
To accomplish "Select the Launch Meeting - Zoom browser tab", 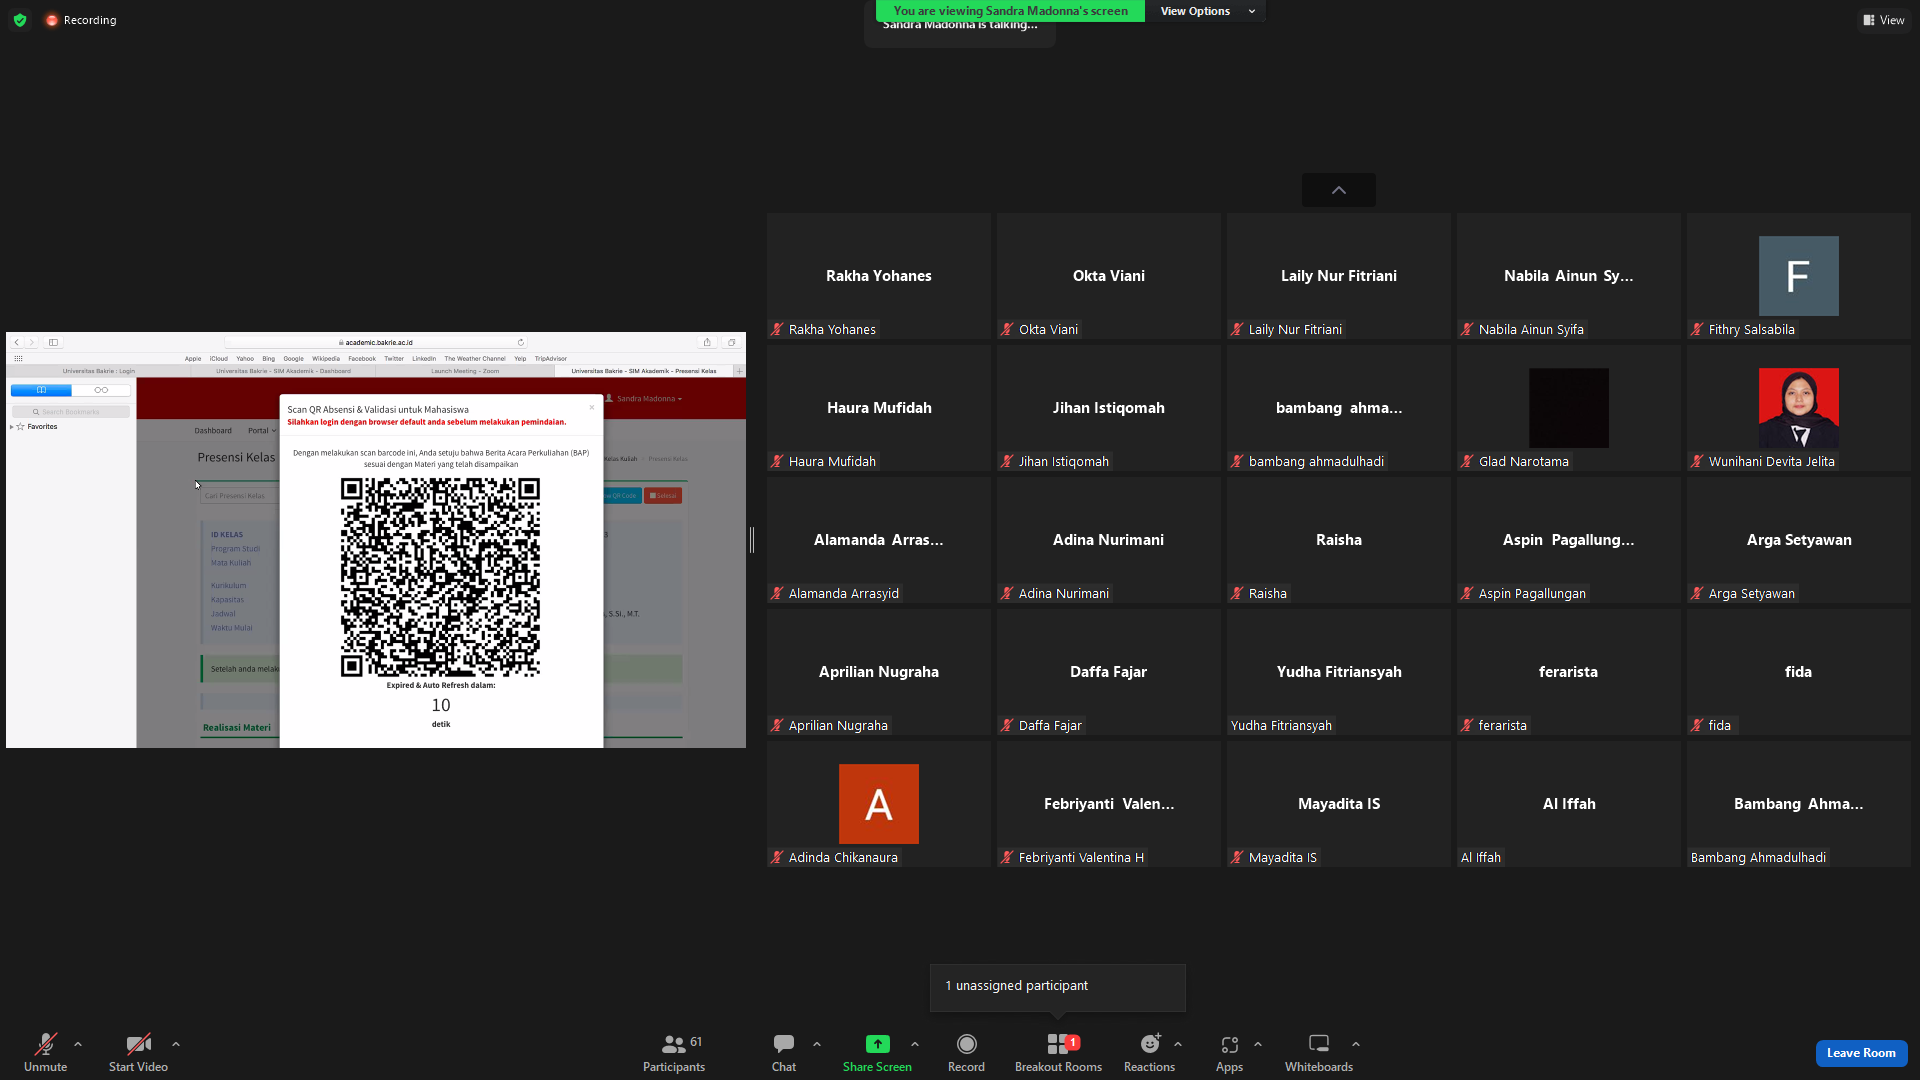I will pos(465,371).
